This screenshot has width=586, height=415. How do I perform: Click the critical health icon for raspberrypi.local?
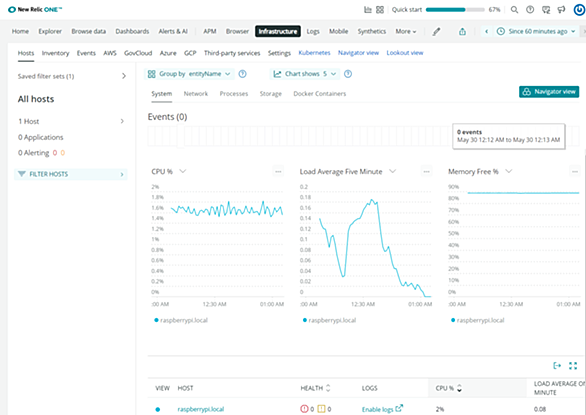[304, 409]
